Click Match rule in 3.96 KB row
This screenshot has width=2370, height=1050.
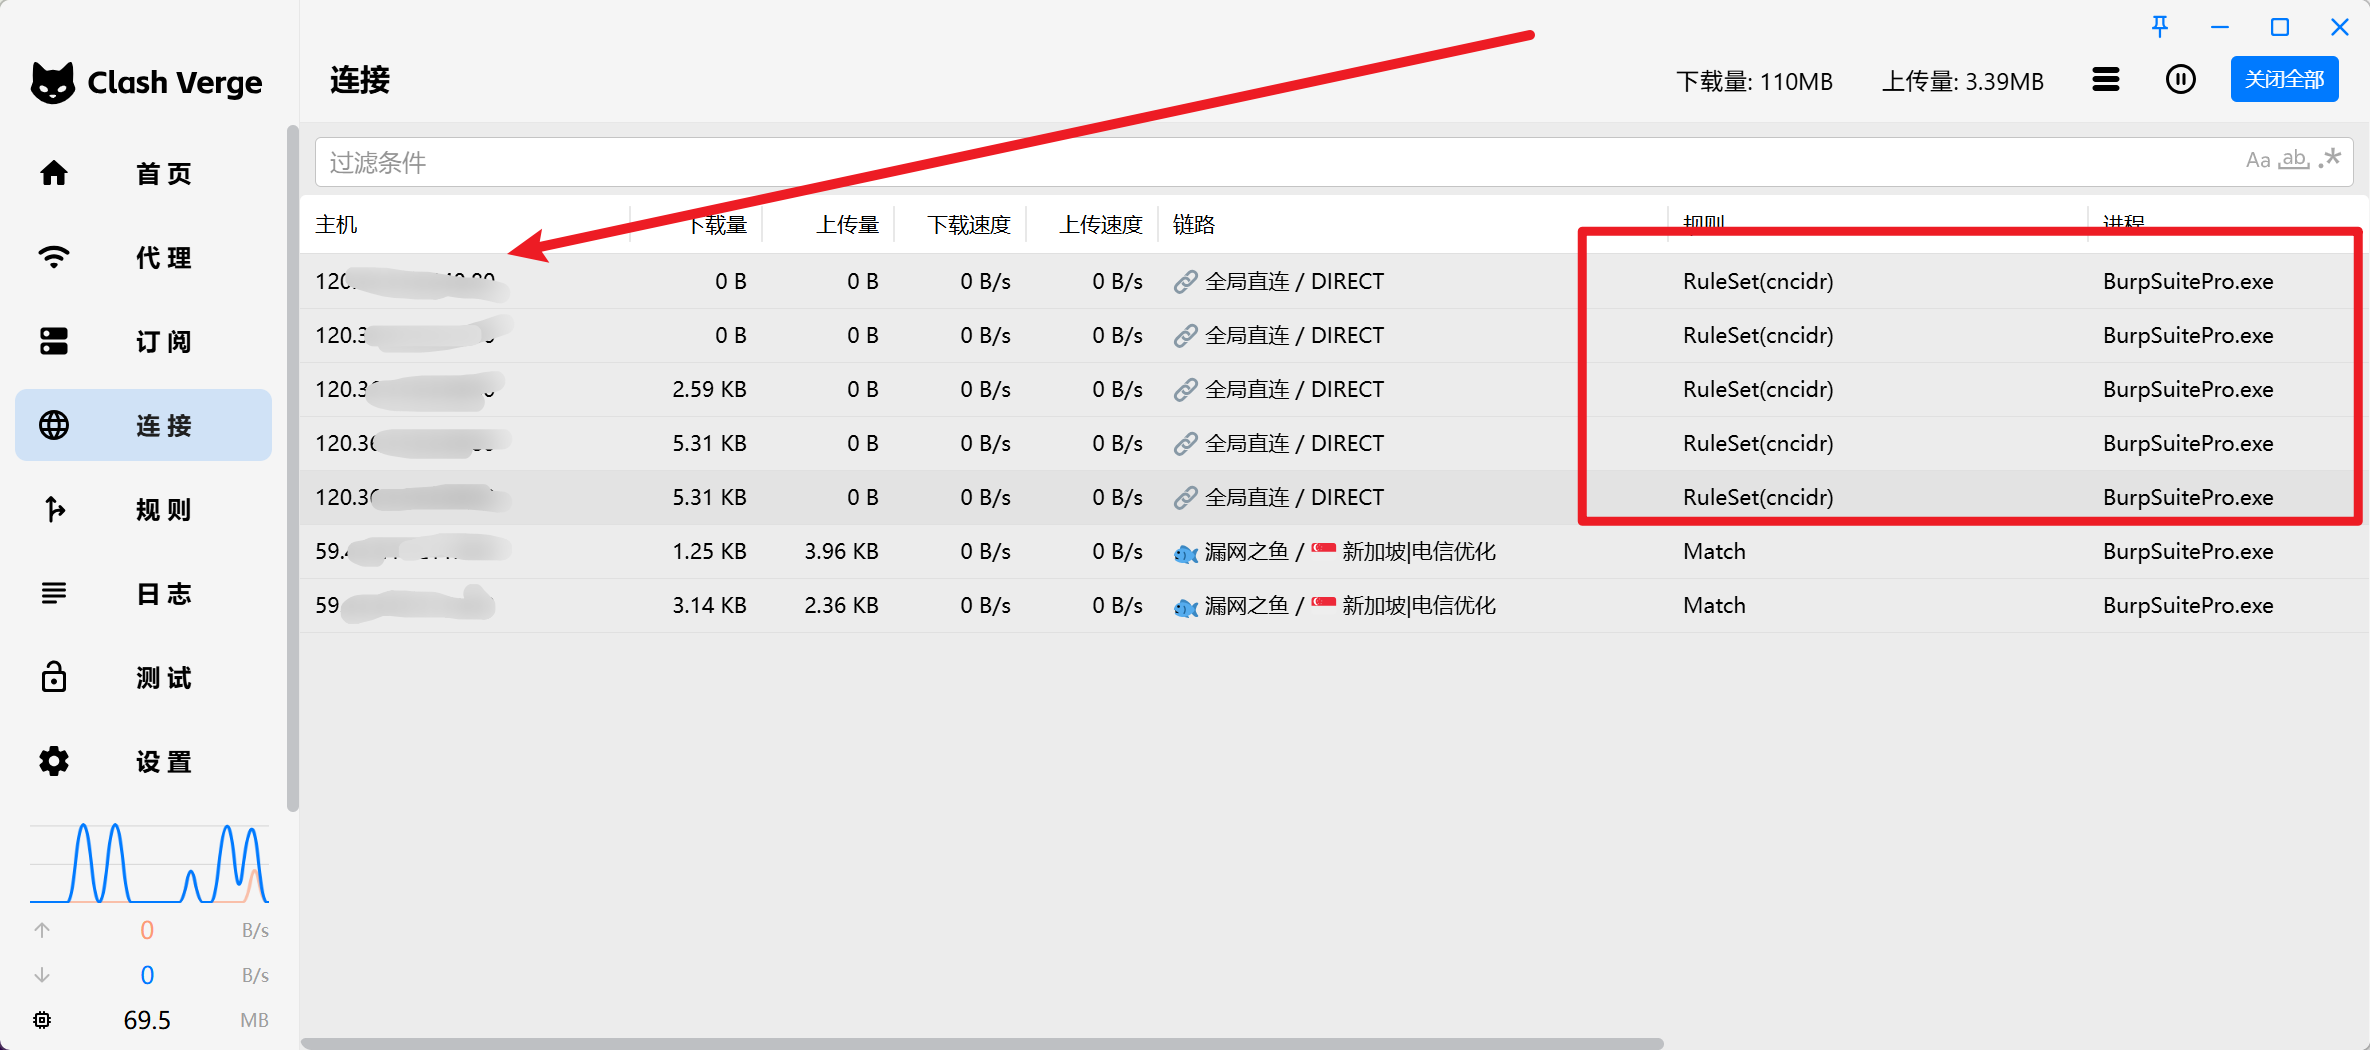click(1714, 551)
